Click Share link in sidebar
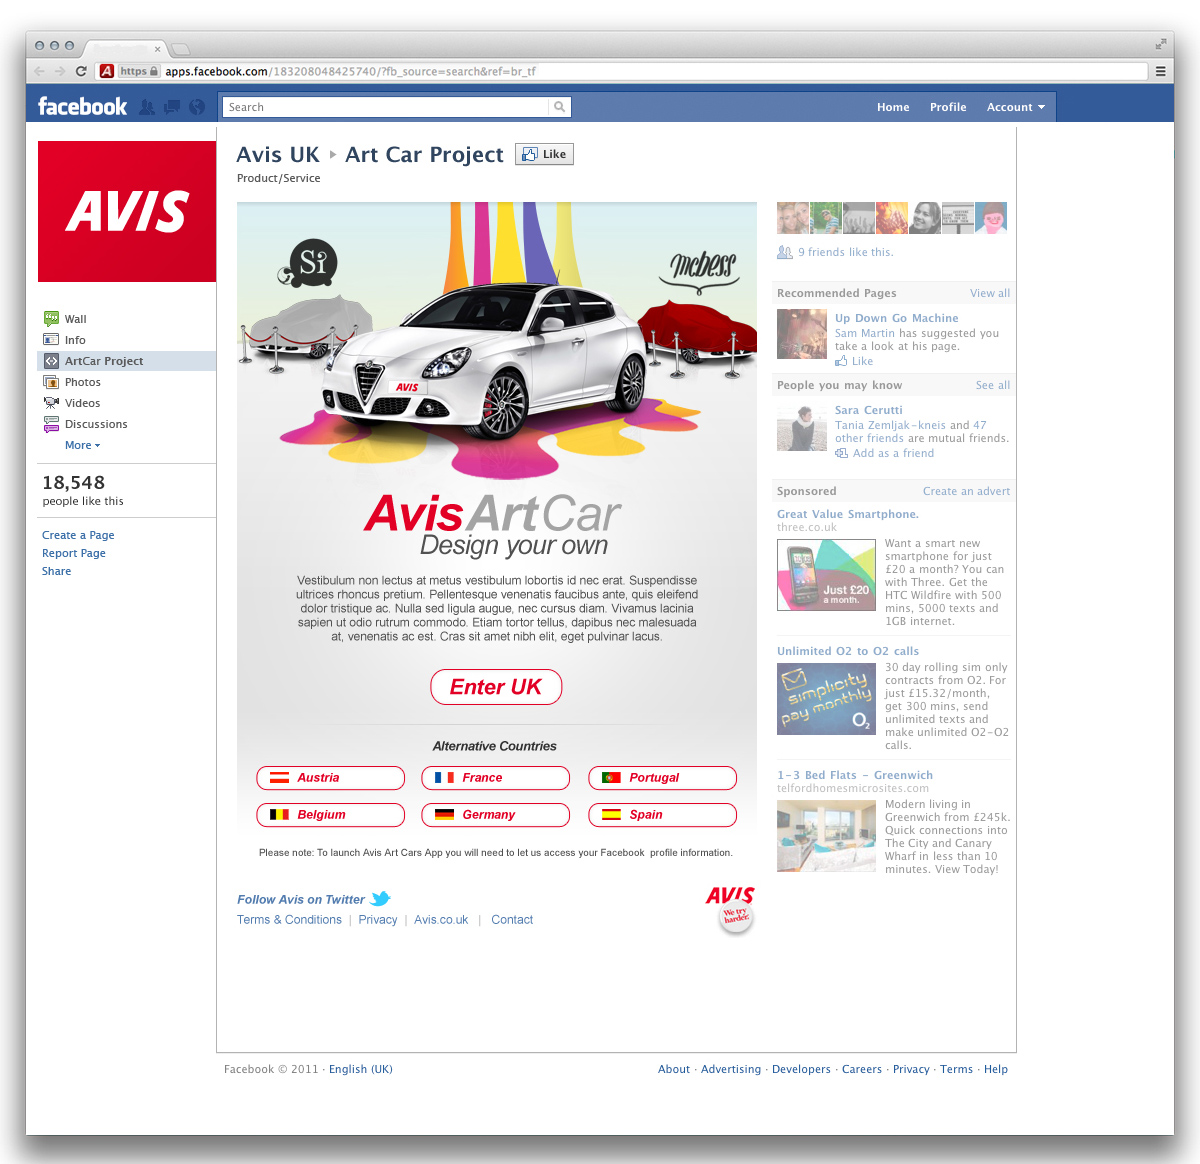This screenshot has width=1200, height=1164. pyautogui.click(x=56, y=571)
